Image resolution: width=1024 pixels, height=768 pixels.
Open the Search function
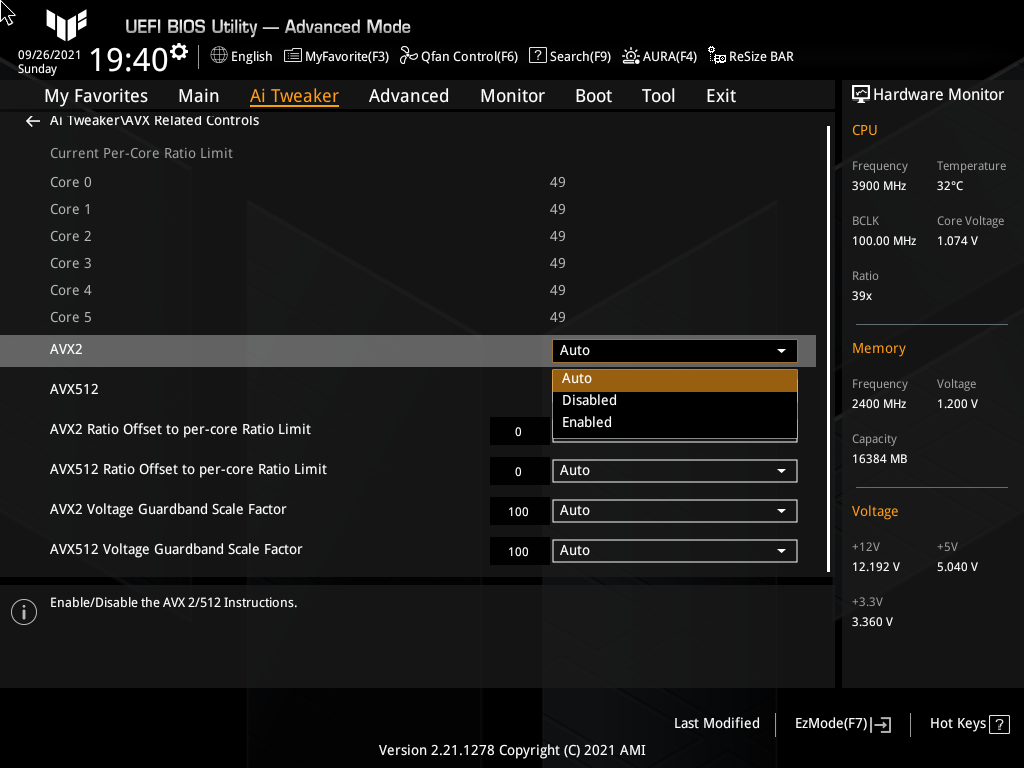(x=569, y=56)
